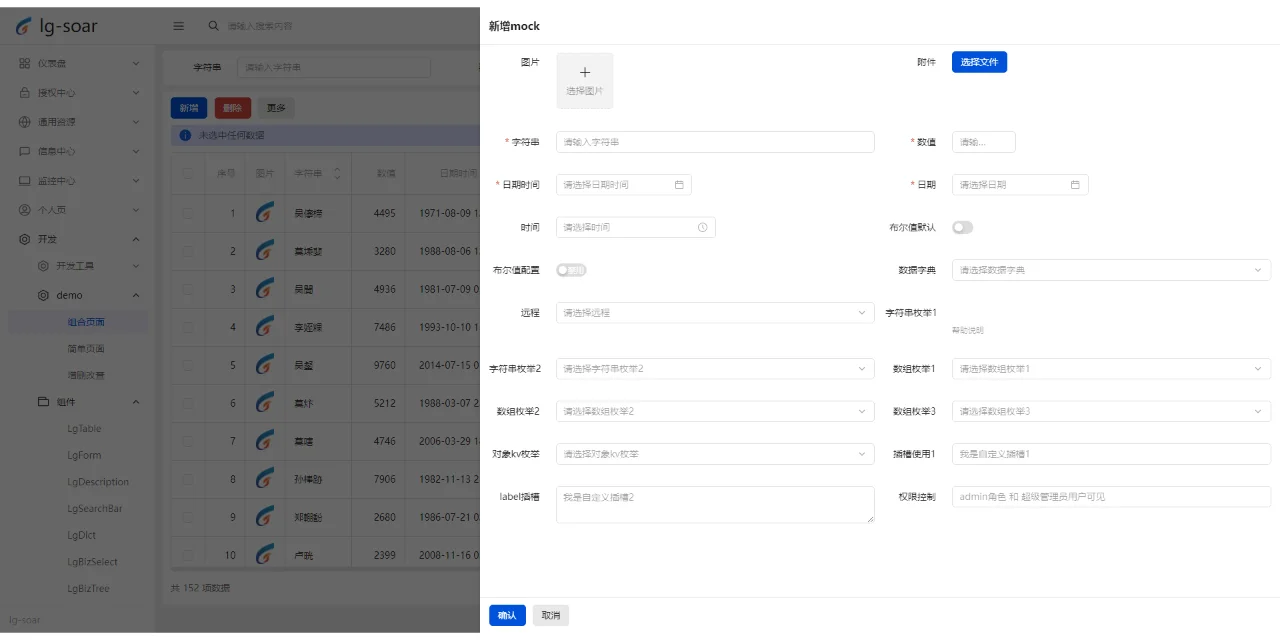
Task: Open the 数组枚举3 dropdown
Action: point(1111,411)
